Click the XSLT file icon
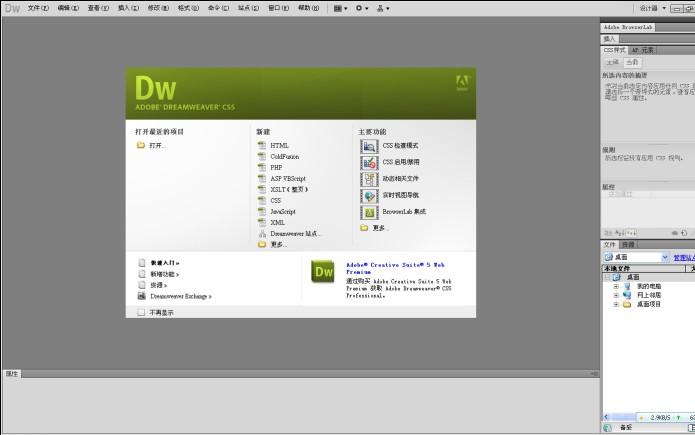This screenshot has height=435, width=695. point(262,189)
